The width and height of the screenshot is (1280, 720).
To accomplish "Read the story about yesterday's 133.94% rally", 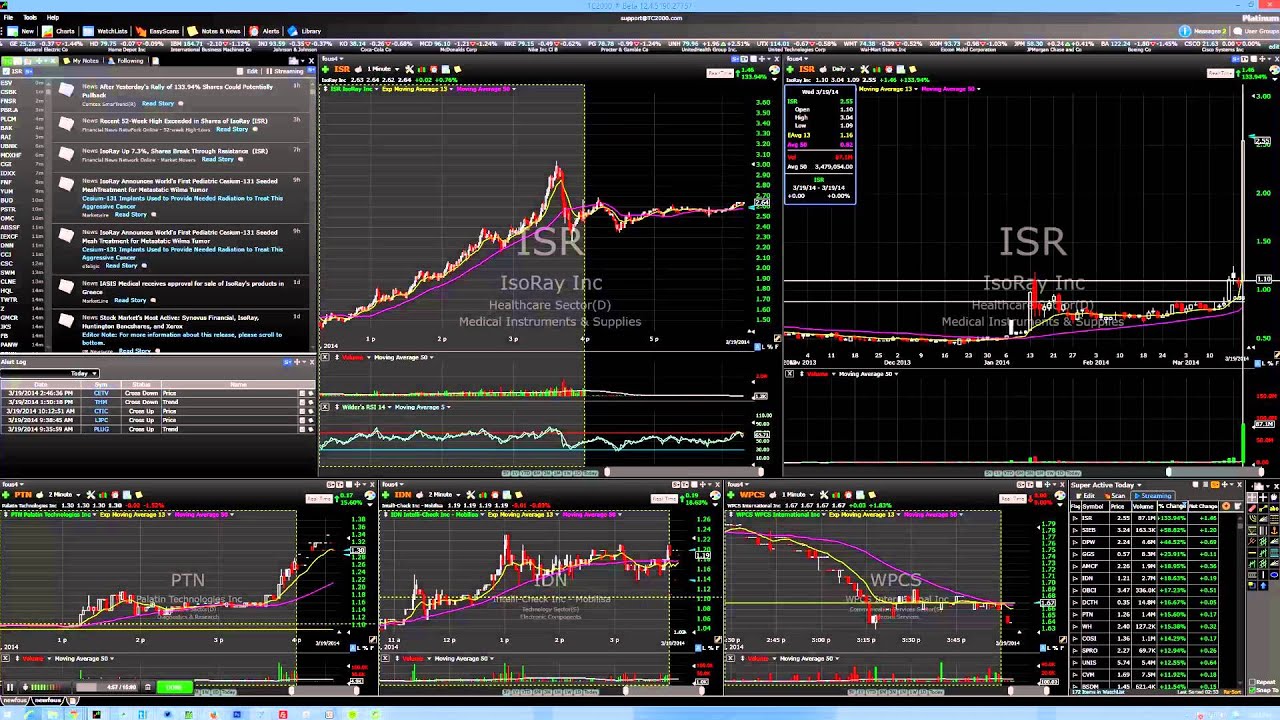I will (158, 103).
